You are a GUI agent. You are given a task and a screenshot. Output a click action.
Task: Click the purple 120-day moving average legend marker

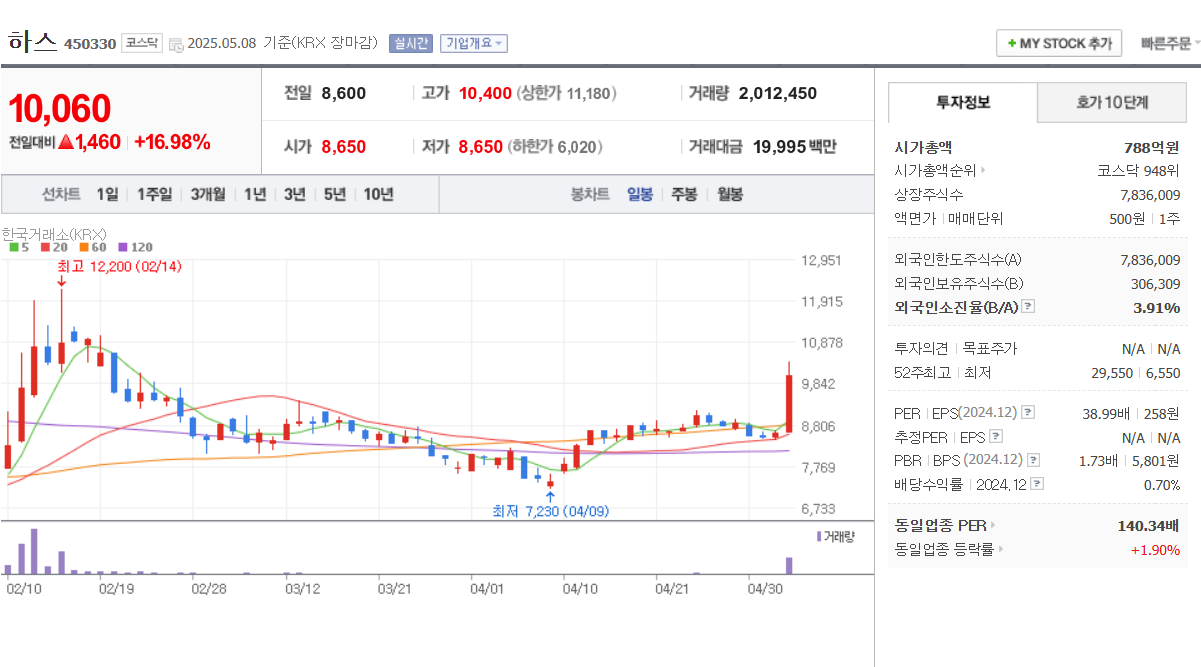123,247
